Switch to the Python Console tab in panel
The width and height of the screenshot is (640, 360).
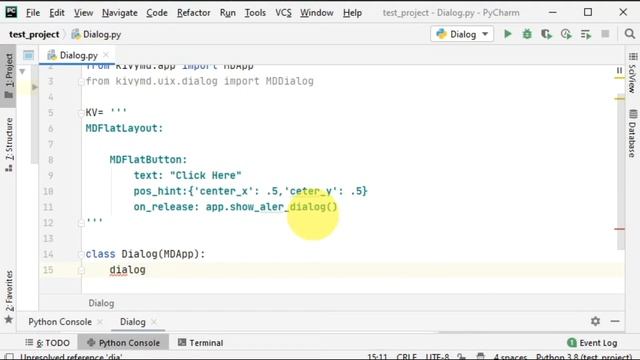(60, 322)
